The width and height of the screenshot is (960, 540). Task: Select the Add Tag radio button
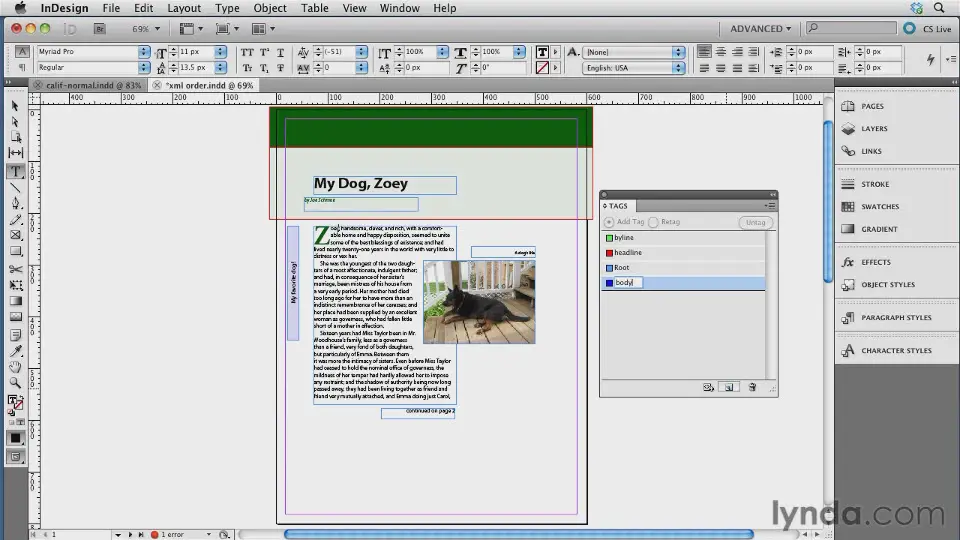click(609, 222)
